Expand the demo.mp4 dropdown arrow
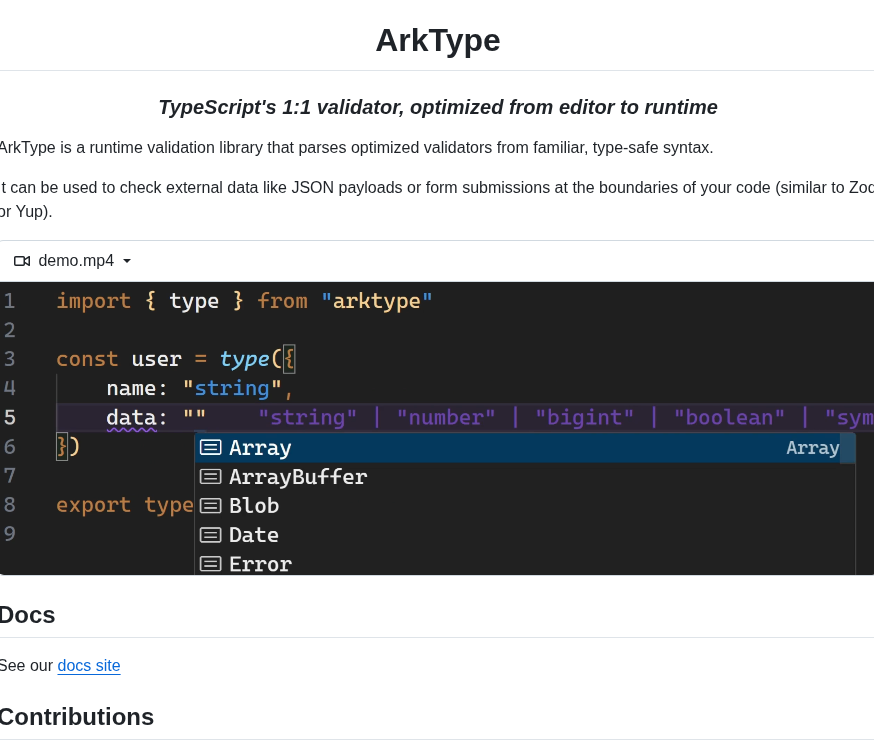Screen dimensions: 874x750 pos(127,261)
